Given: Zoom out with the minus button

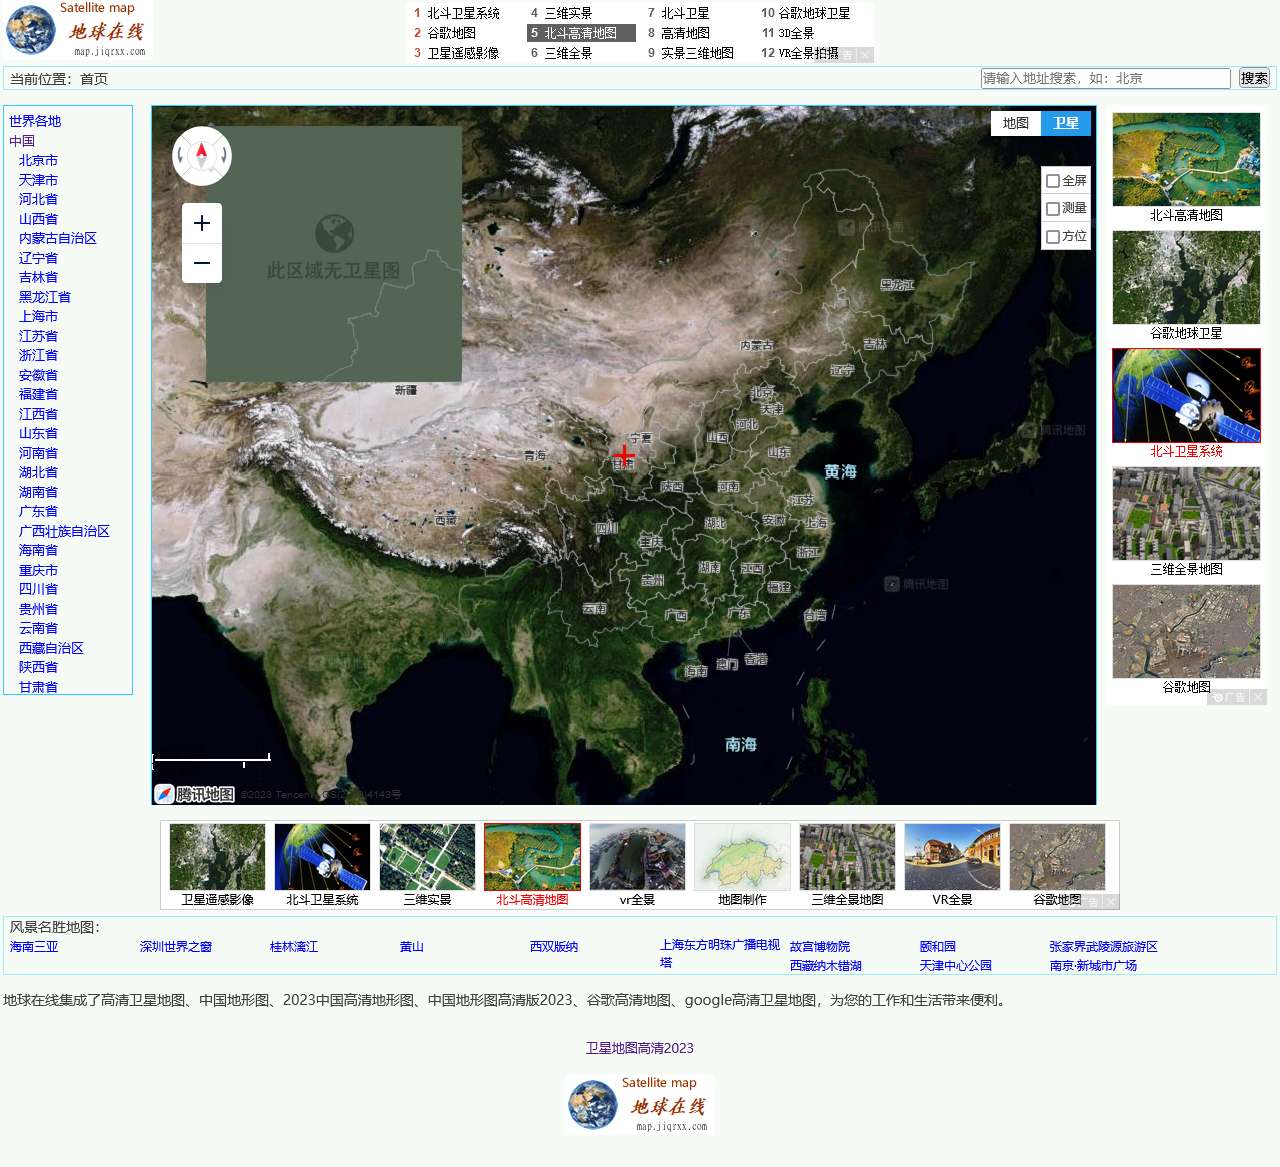Looking at the screenshot, I should pos(202,263).
